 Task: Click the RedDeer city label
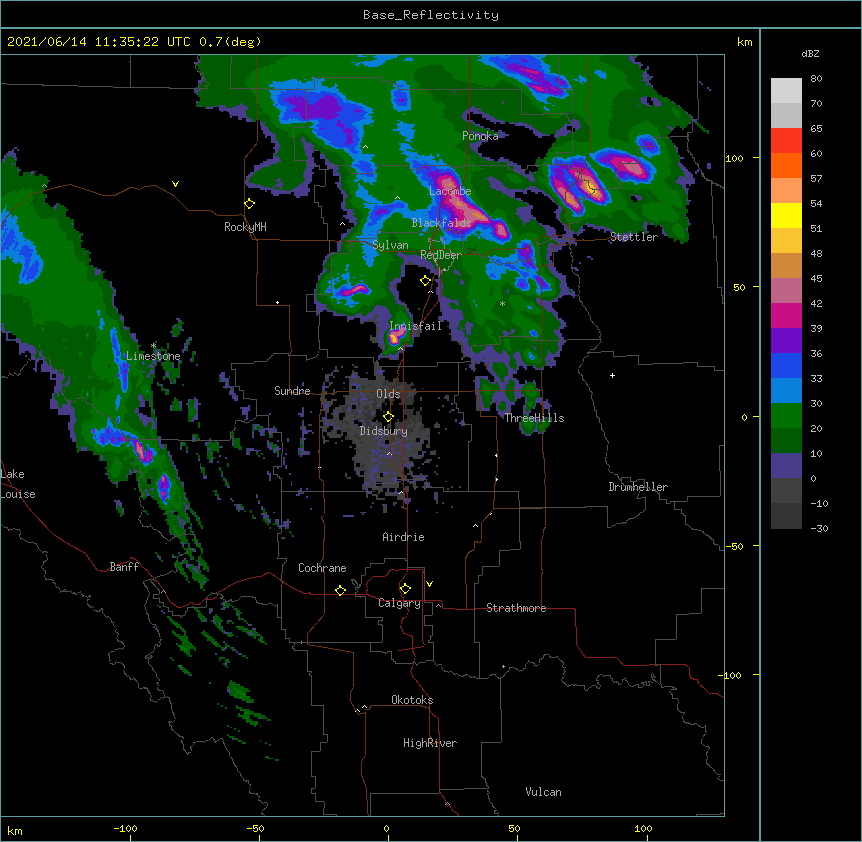tap(441, 255)
